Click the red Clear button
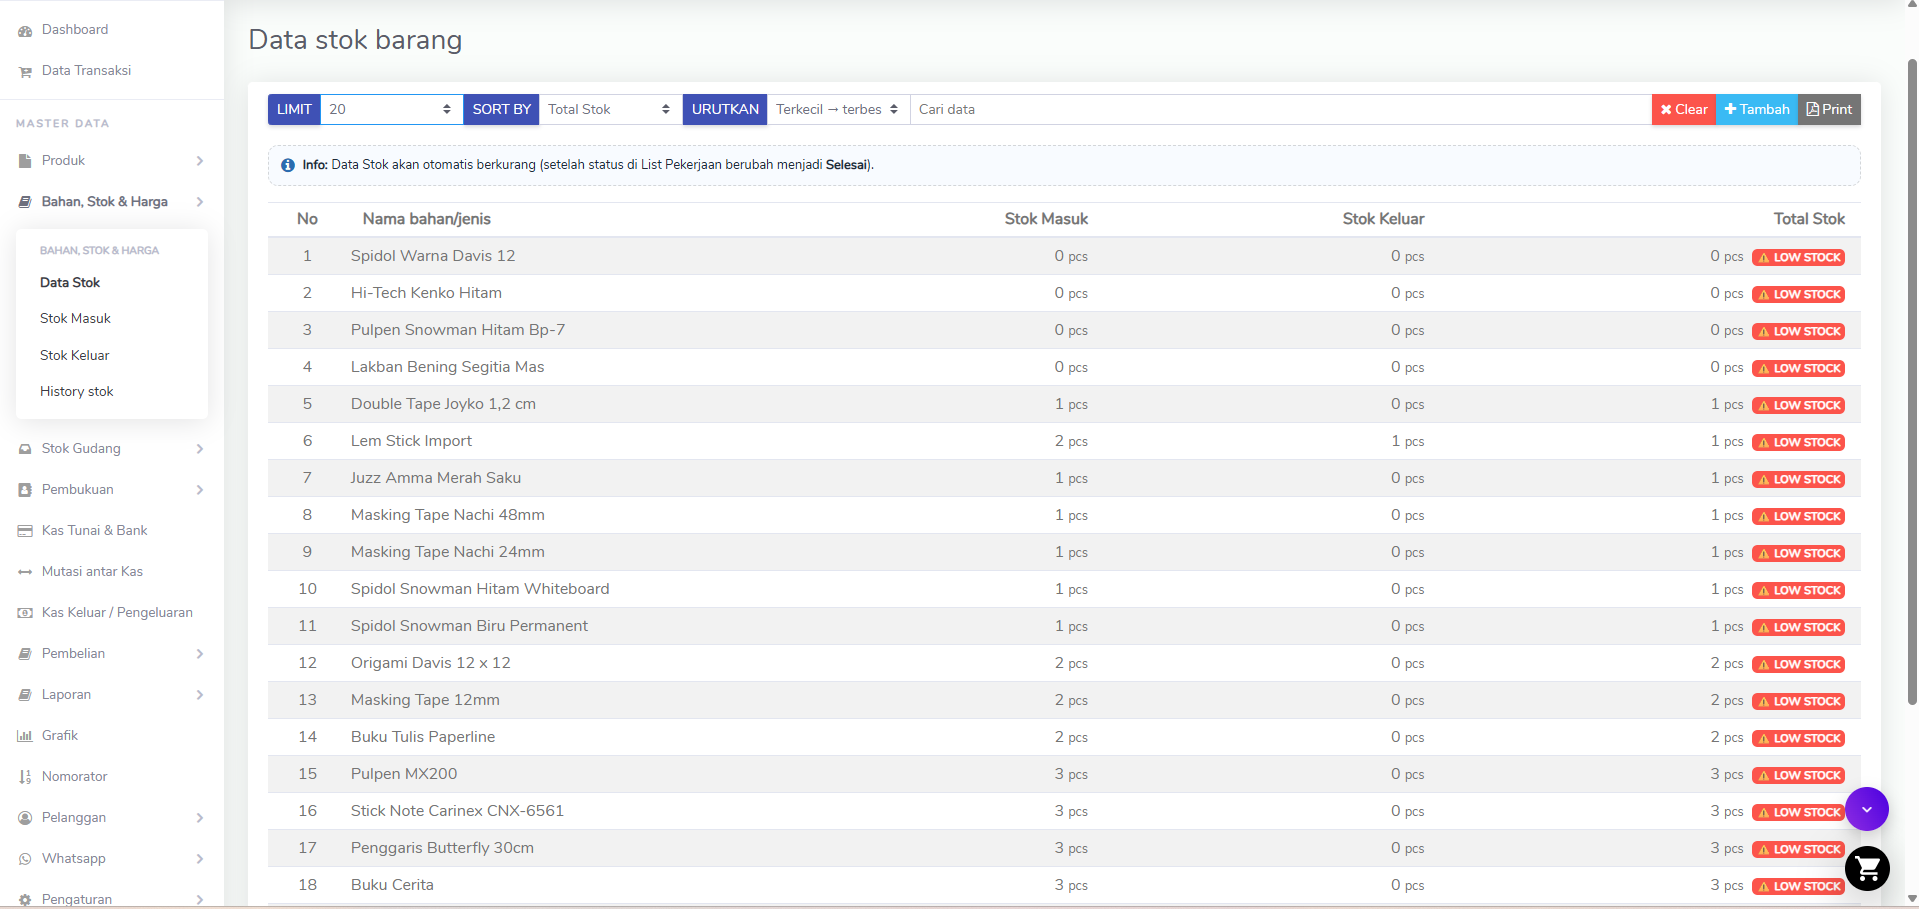1919x909 pixels. [x=1684, y=109]
